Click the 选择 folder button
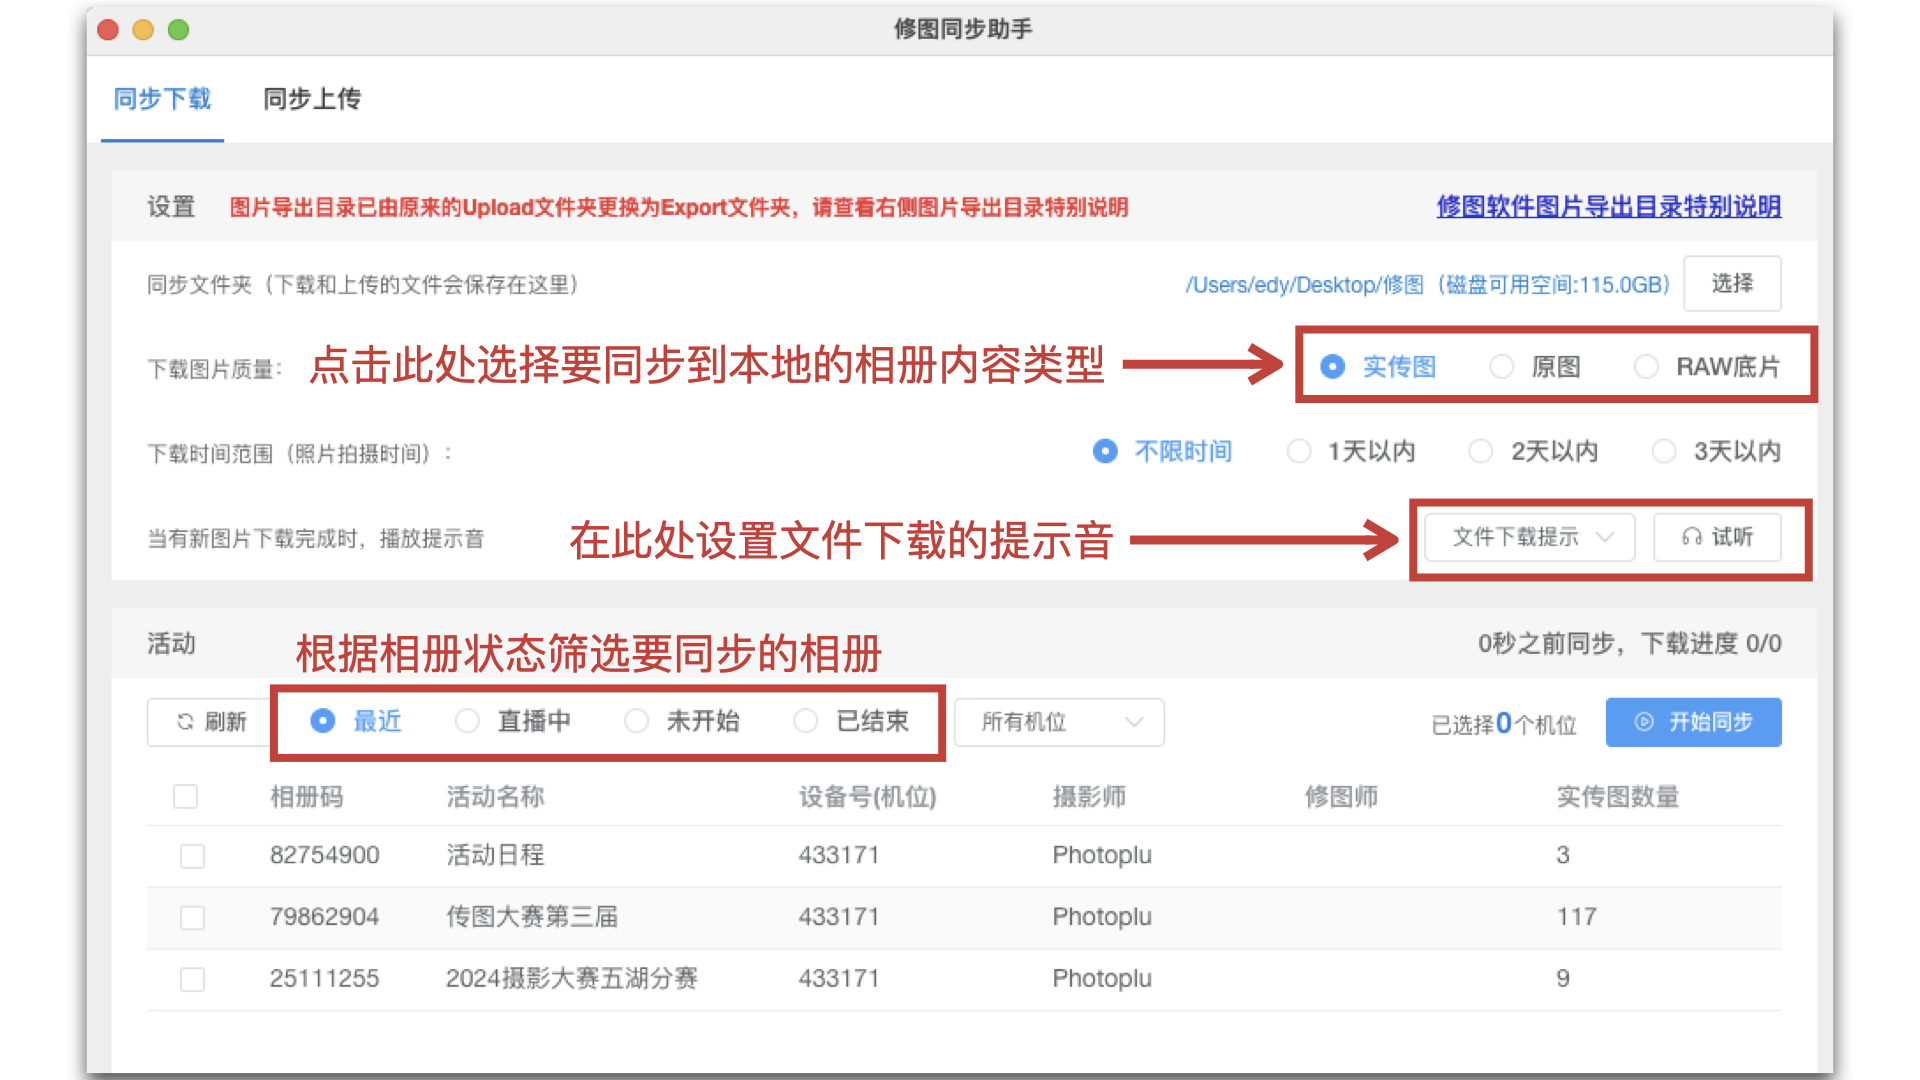Image resolution: width=1920 pixels, height=1080 pixels. click(1732, 284)
